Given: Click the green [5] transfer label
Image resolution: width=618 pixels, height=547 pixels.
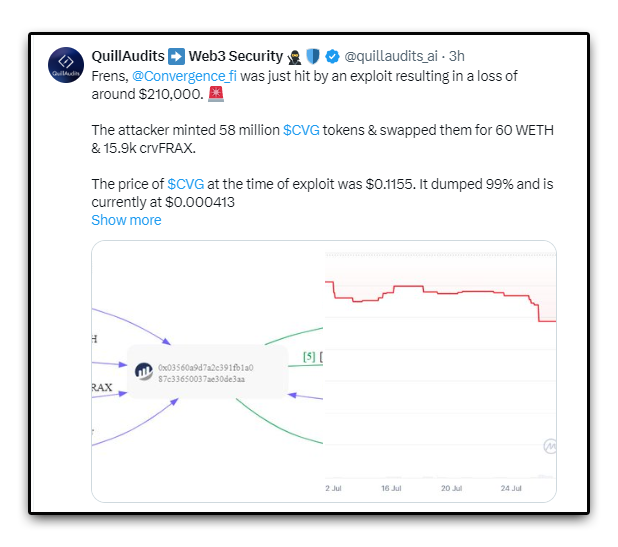Looking at the screenshot, I should 309,357.
